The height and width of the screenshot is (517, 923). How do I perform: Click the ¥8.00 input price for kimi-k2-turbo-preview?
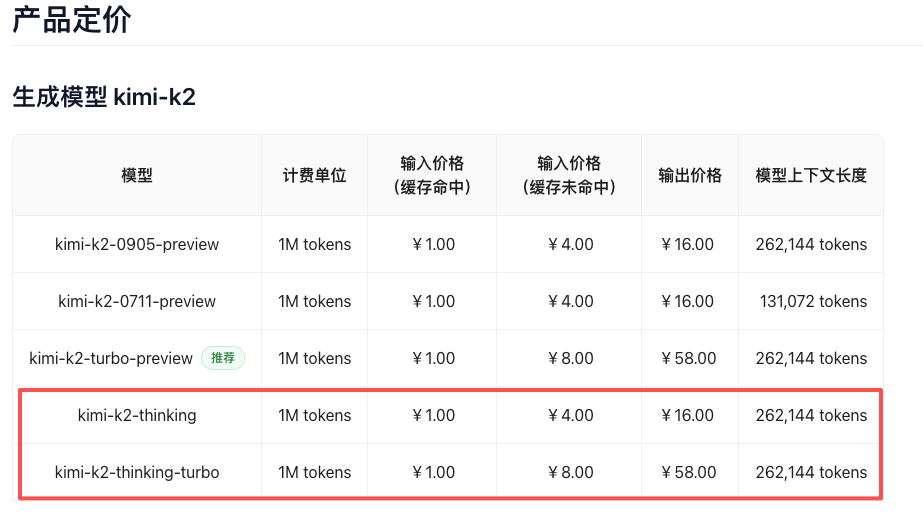[569, 358]
